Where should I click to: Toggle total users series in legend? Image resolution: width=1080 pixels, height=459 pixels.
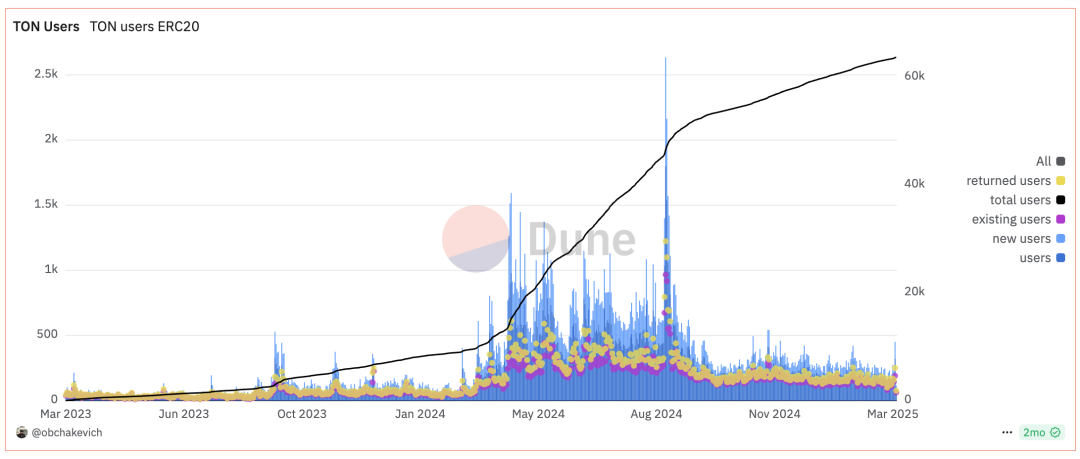click(x=1021, y=200)
